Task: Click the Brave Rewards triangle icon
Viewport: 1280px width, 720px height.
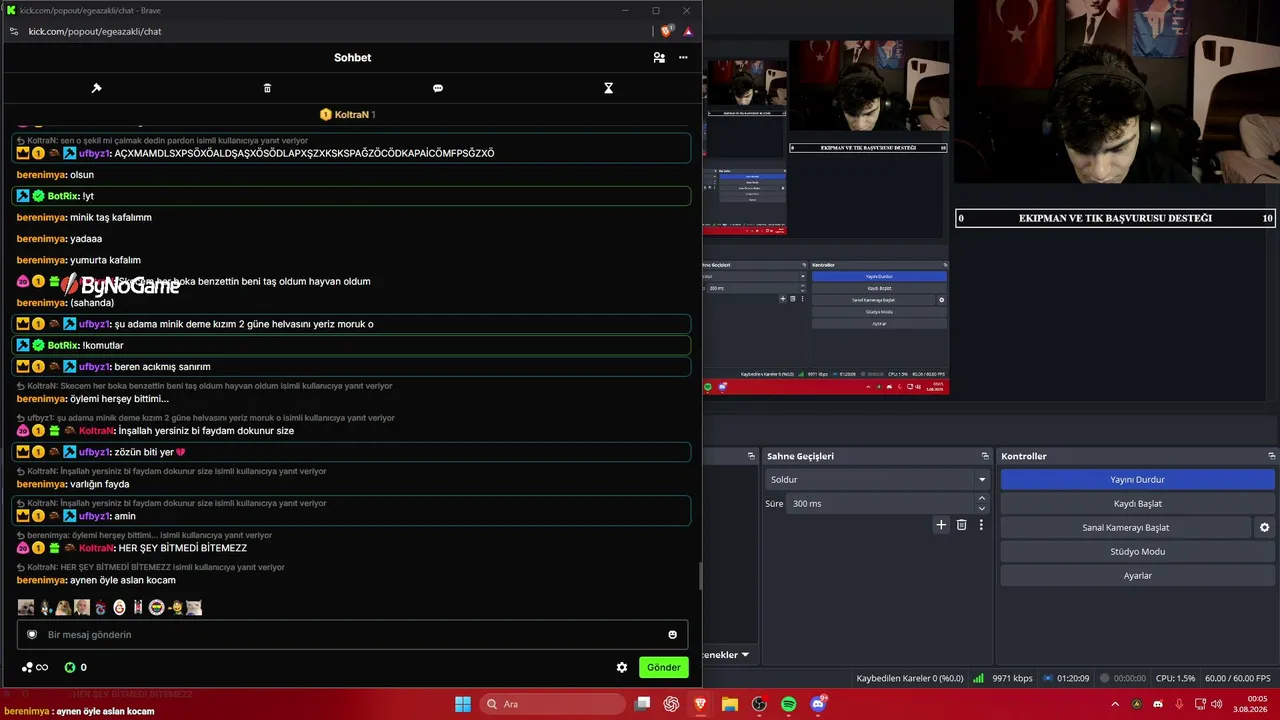Action: click(688, 31)
